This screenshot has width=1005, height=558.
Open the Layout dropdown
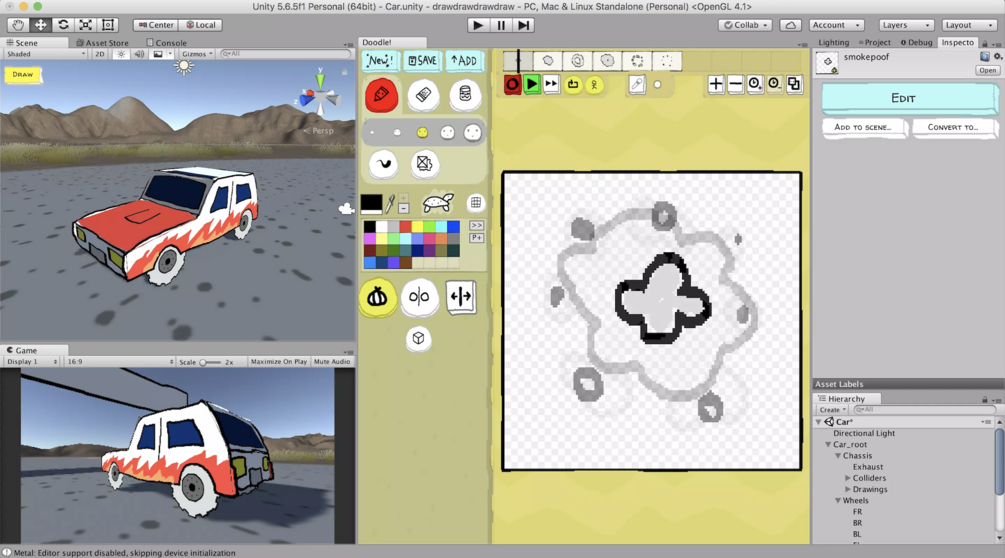coord(968,25)
